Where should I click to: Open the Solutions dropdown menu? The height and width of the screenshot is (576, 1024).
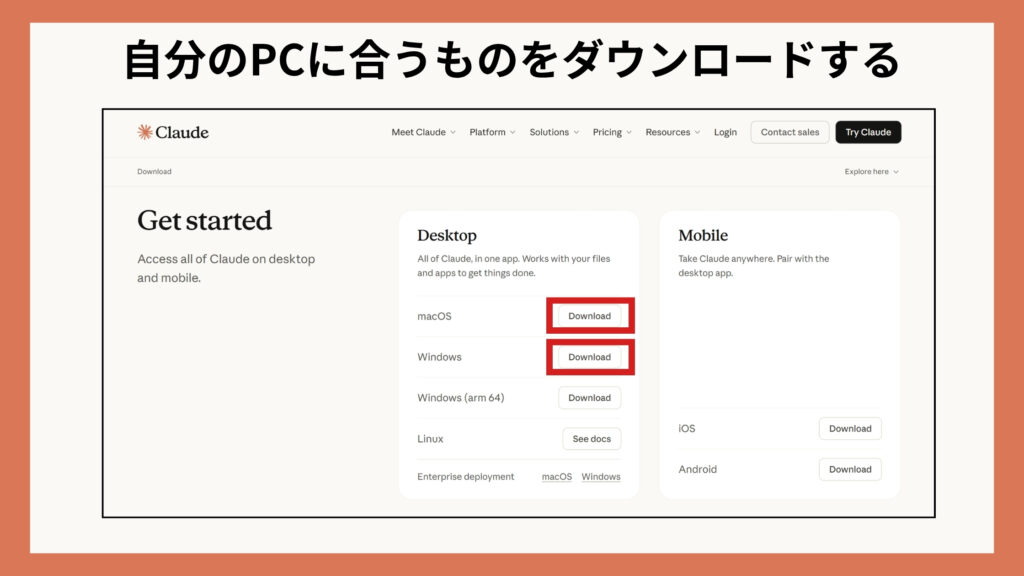pyautogui.click(x=554, y=132)
